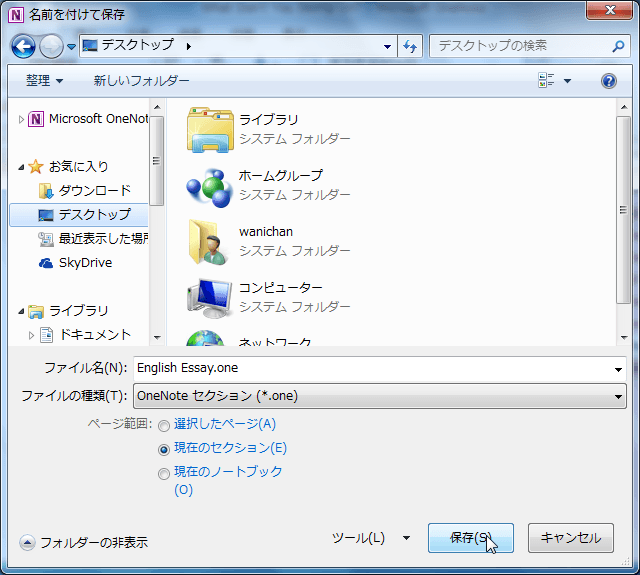Click the navigation pane scroll down arrow
Image resolution: width=640 pixels, height=575 pixels.
point(157,337)
